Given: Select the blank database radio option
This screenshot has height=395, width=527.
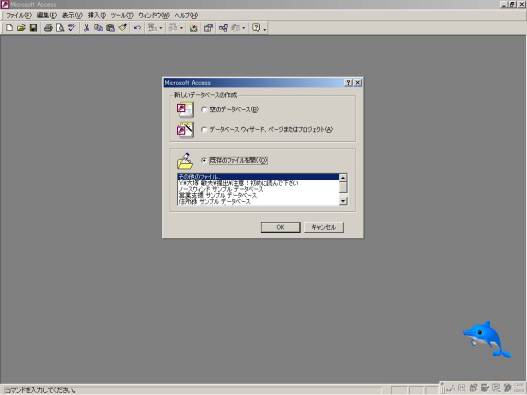Looking at the screenshot, I should click(x=204, y=110).
